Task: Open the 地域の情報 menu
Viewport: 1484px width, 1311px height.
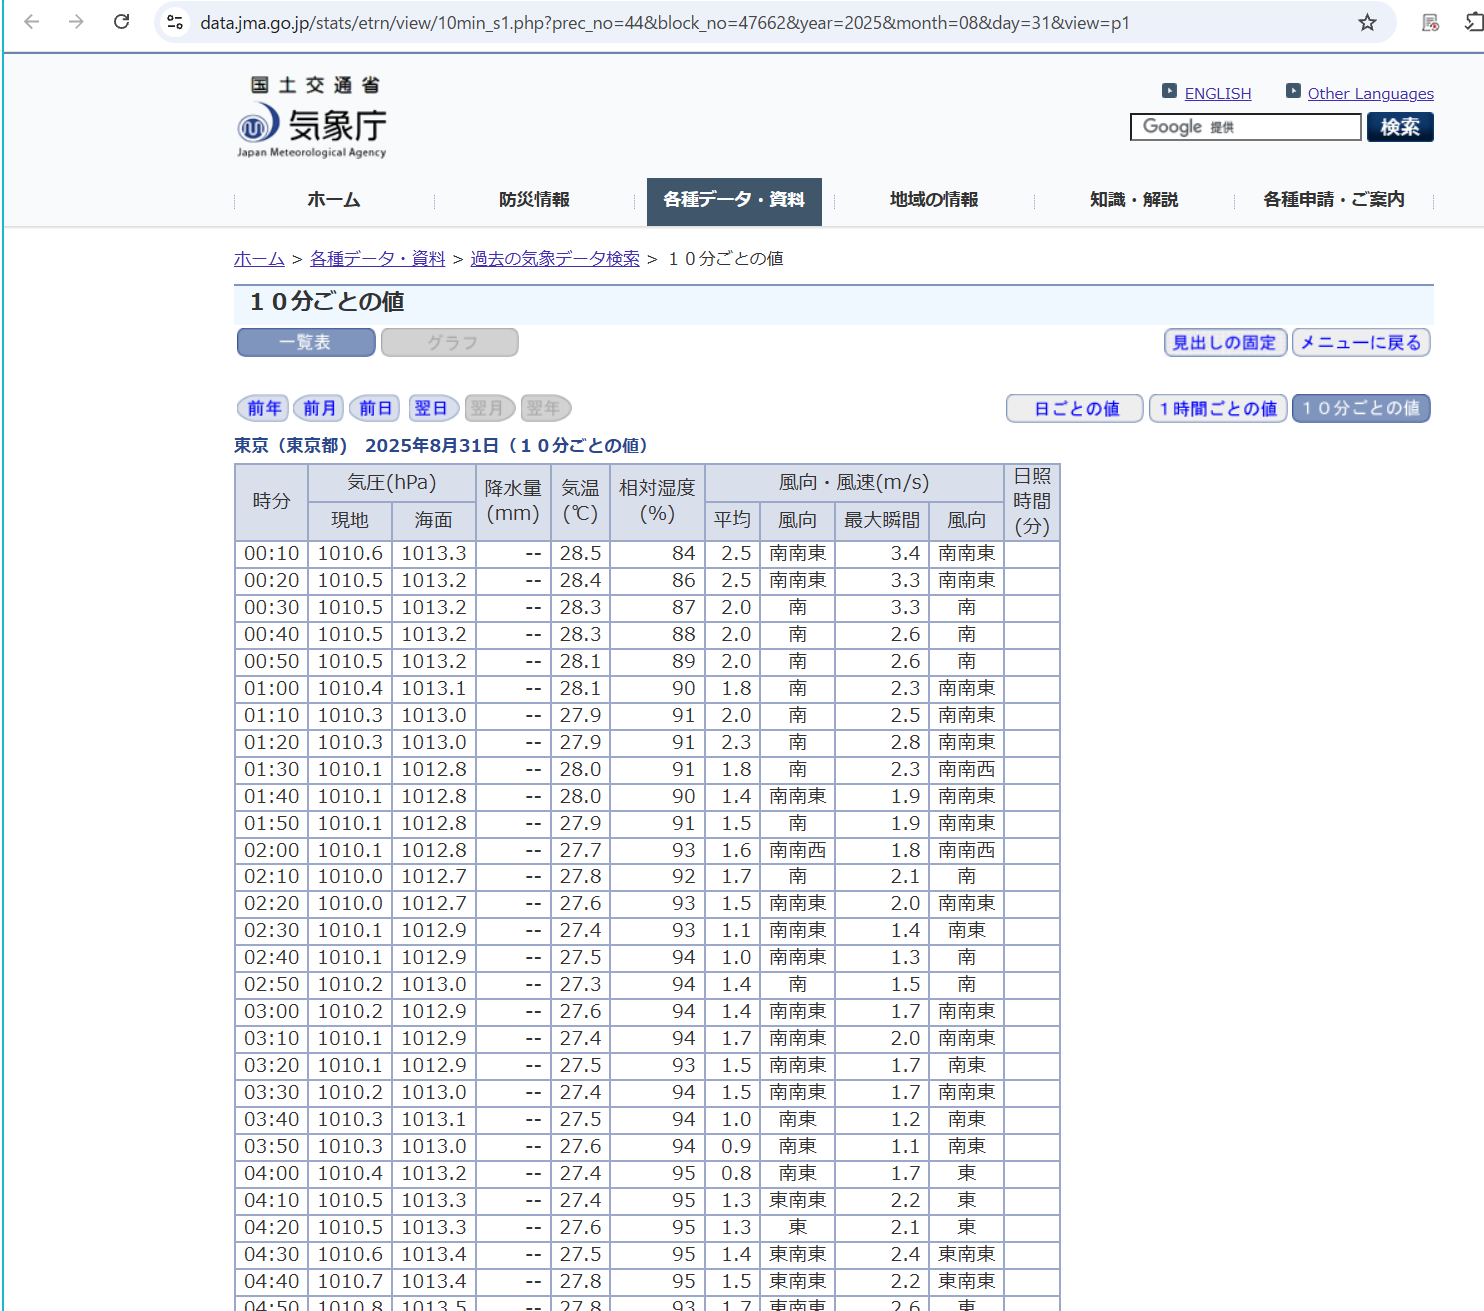Action: click(x=934, y=200)
